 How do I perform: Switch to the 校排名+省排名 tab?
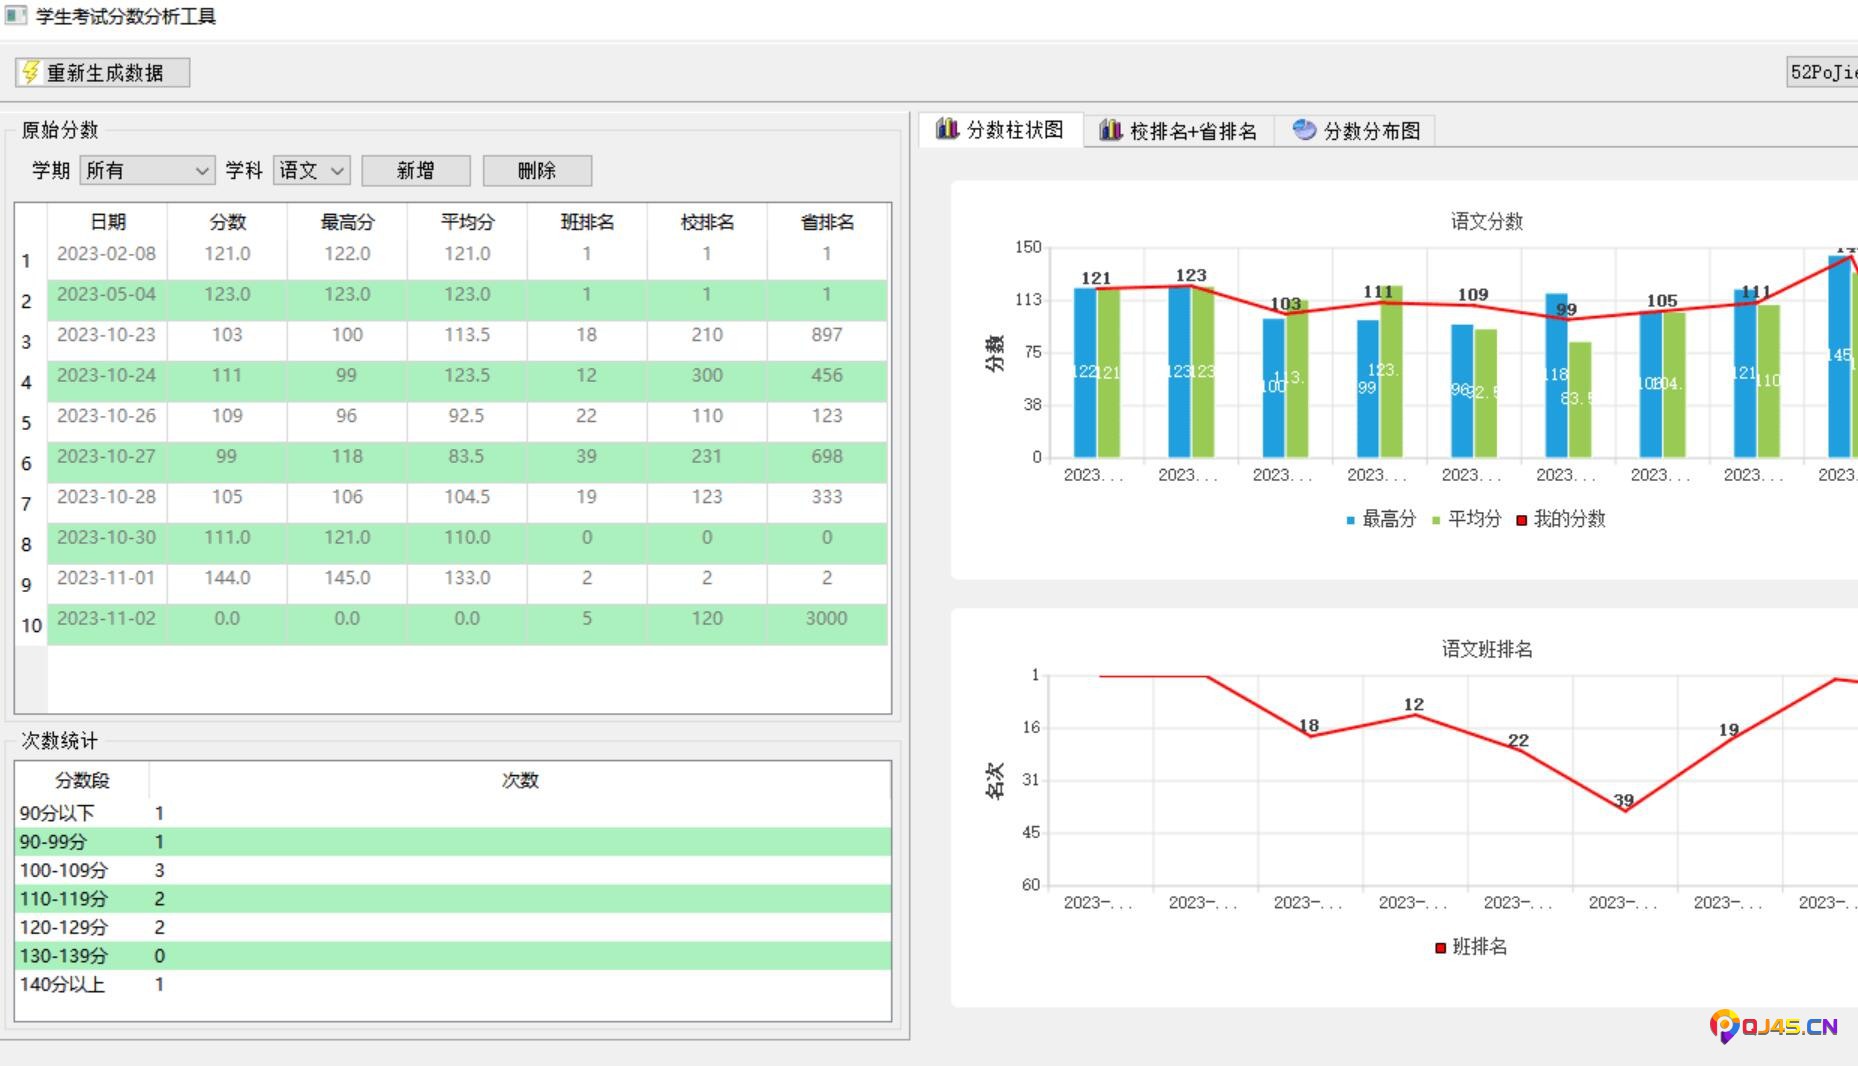1179,131
